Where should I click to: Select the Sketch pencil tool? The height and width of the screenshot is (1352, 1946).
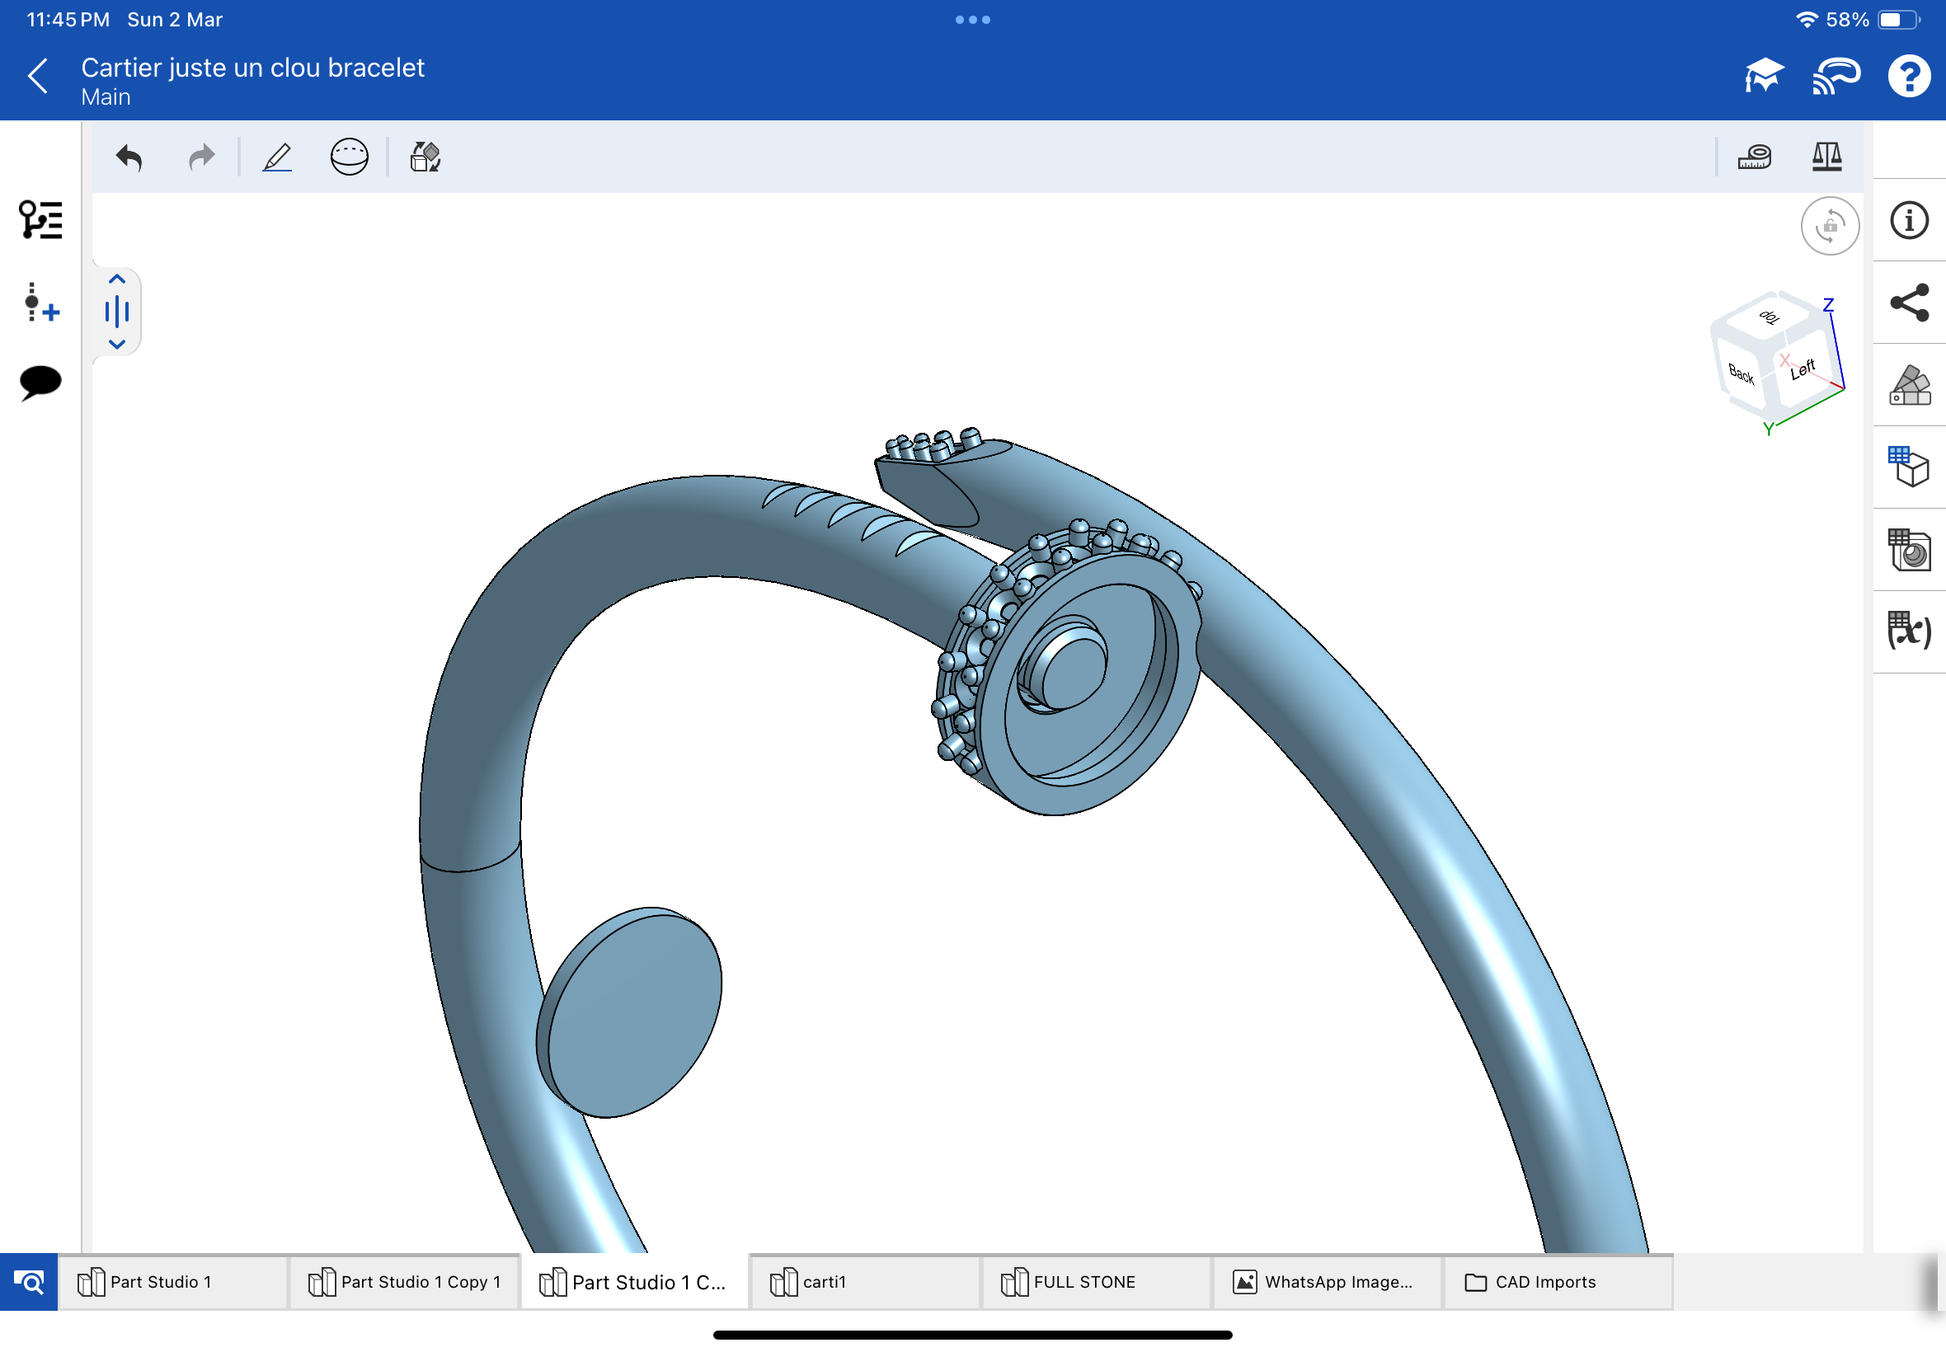[x=277, y=157]
